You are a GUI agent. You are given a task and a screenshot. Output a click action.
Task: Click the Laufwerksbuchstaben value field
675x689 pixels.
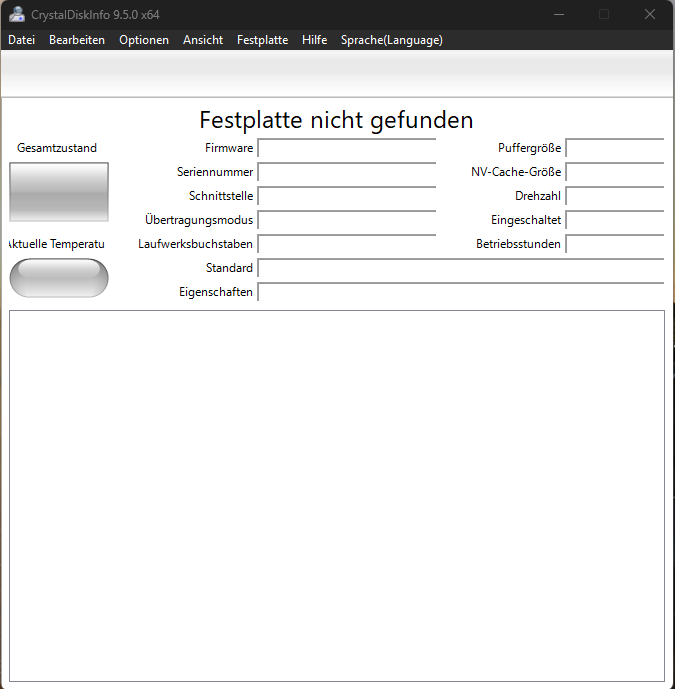[x=347, y=244]
